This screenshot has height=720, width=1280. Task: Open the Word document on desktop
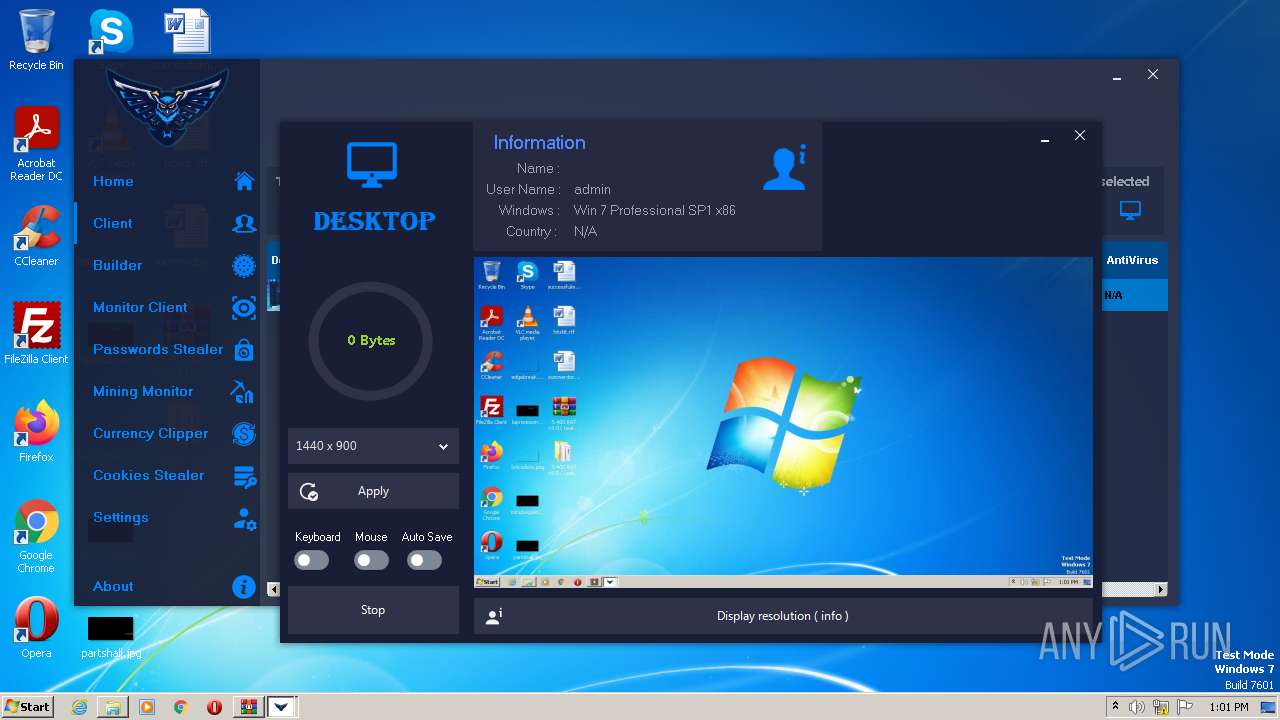[x=187, y=32]
